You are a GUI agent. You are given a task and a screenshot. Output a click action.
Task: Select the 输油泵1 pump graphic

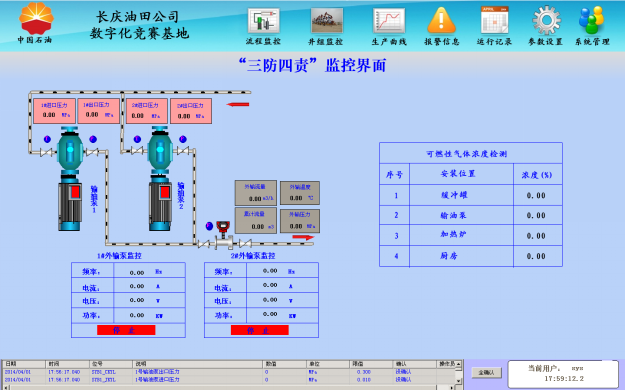70,179
